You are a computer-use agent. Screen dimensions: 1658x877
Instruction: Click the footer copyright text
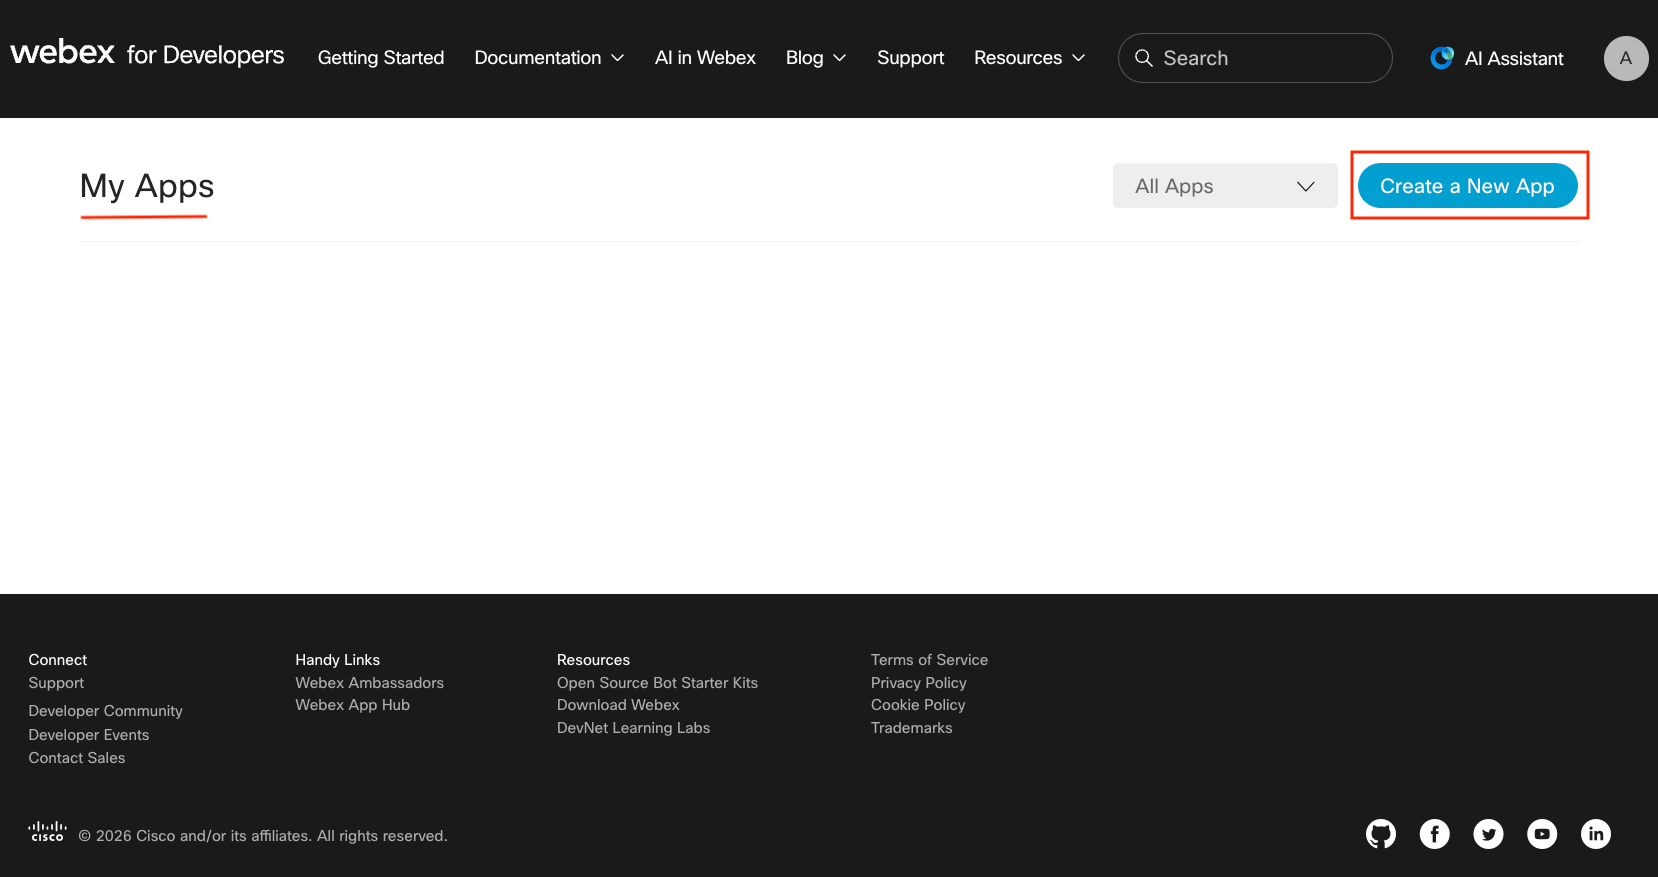tap(263, 836)
